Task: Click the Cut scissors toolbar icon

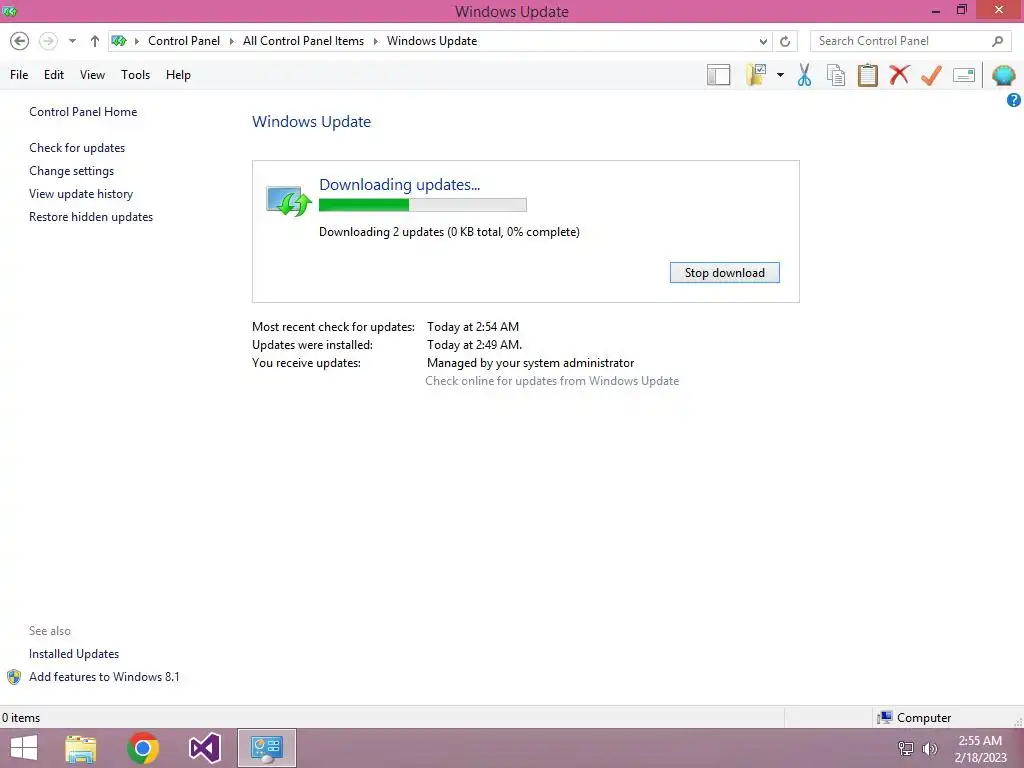Action: click(805, 75)
